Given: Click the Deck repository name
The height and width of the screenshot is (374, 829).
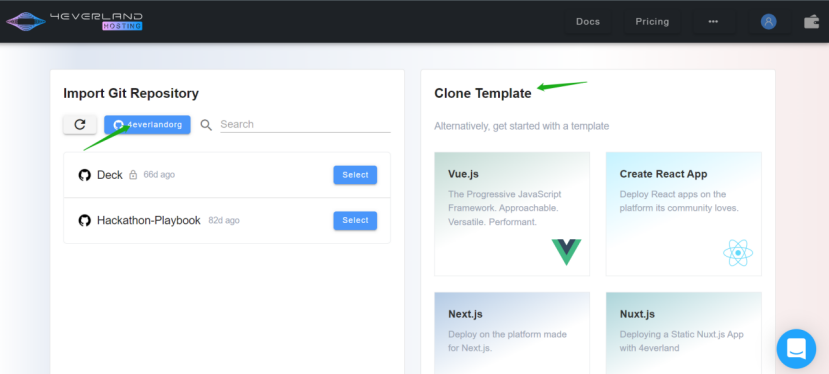Looking at the screenshot, I should pyautogui.click(x=109, y=175).
